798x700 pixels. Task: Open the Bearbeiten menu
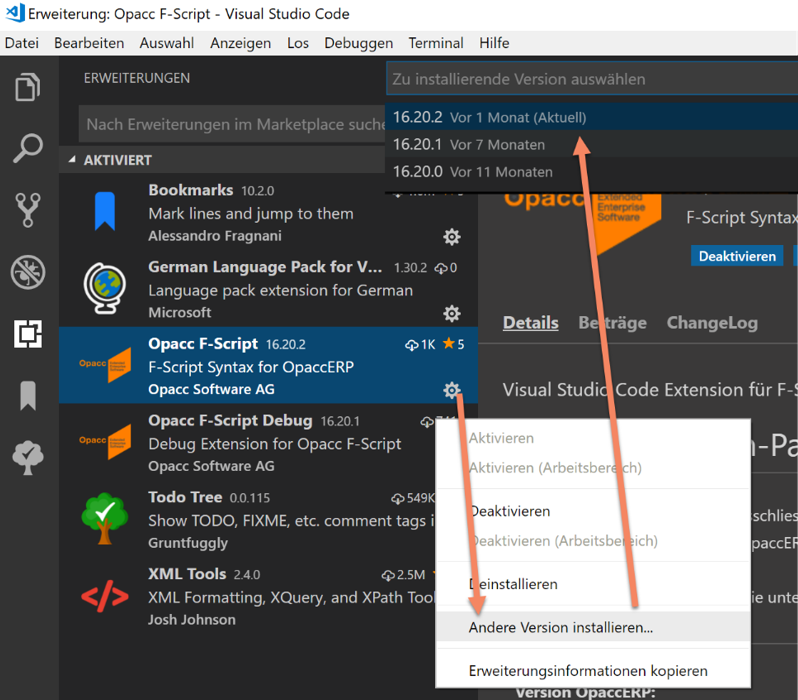[89, 43]
